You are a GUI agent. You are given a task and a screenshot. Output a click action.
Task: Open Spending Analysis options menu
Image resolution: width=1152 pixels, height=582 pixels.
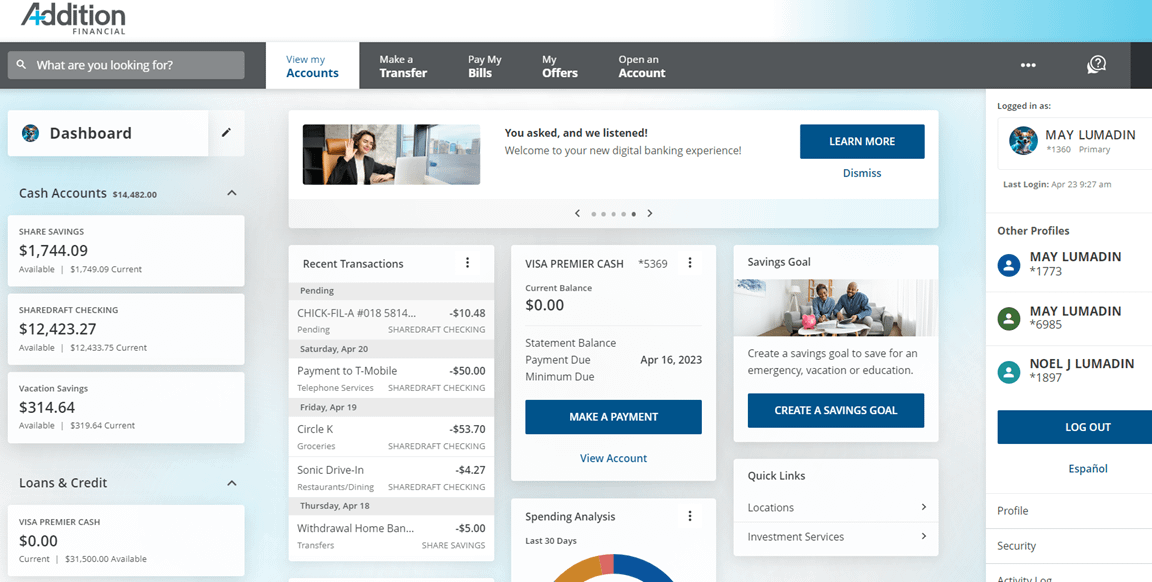tap(690, 516)
